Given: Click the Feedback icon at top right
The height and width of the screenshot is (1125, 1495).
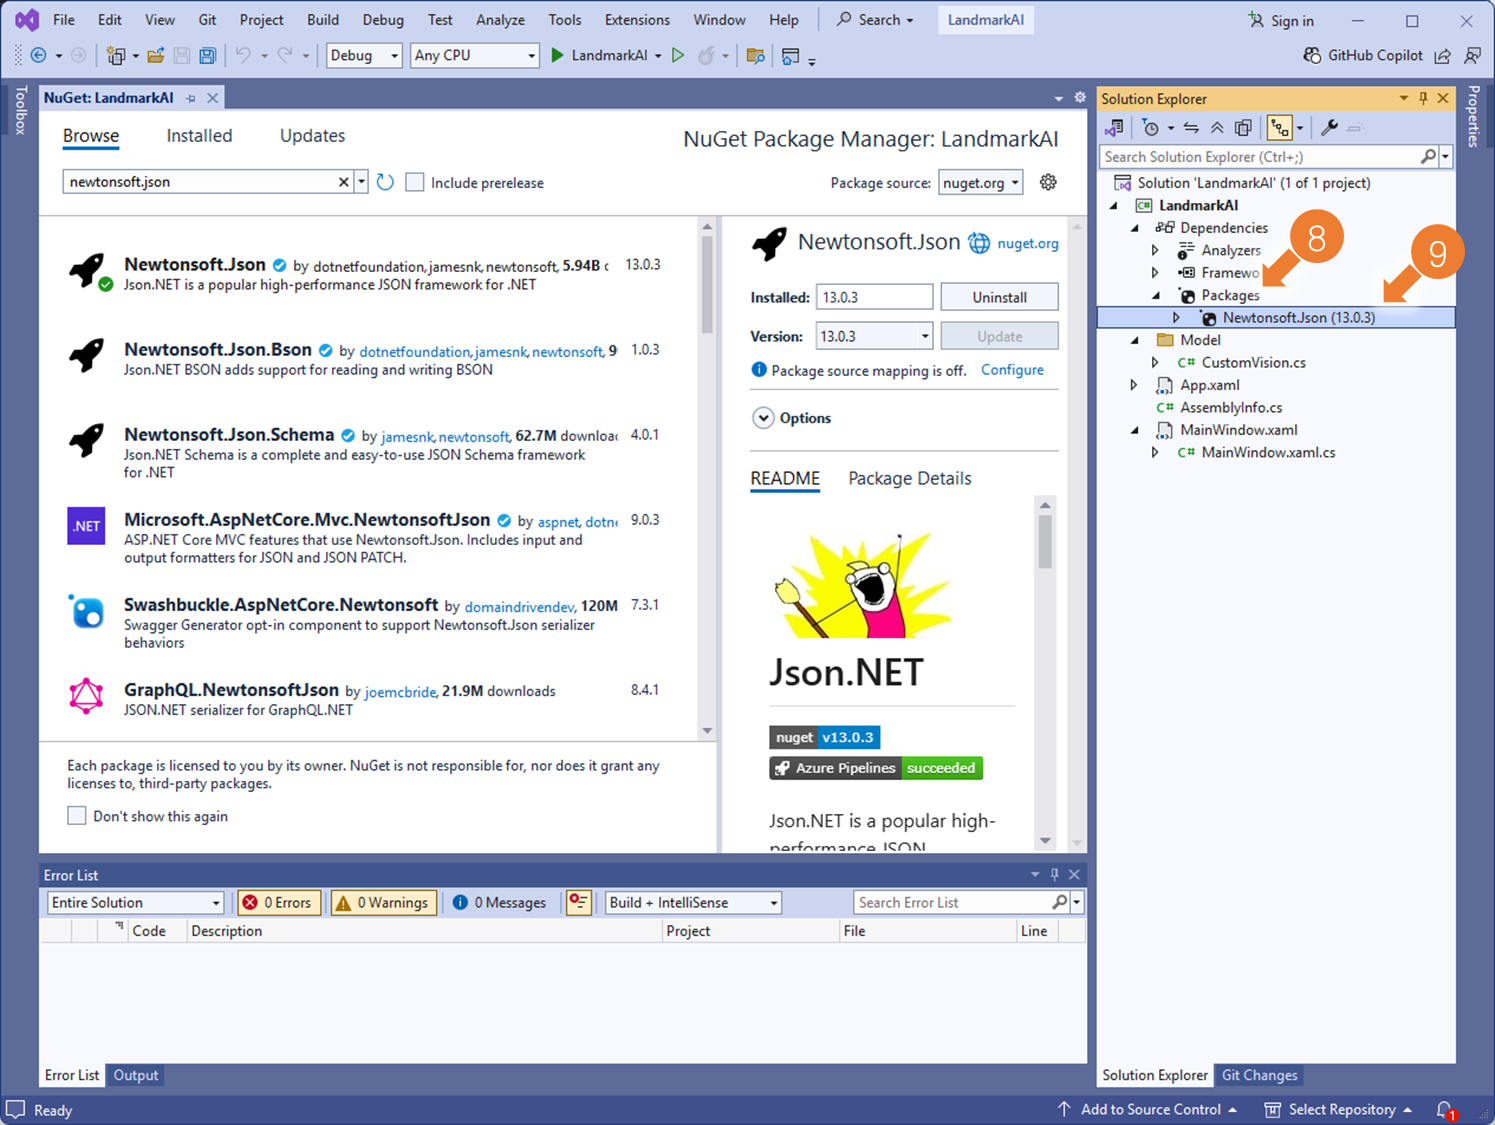Looking at the screenshot, I should pos(1473,56).
